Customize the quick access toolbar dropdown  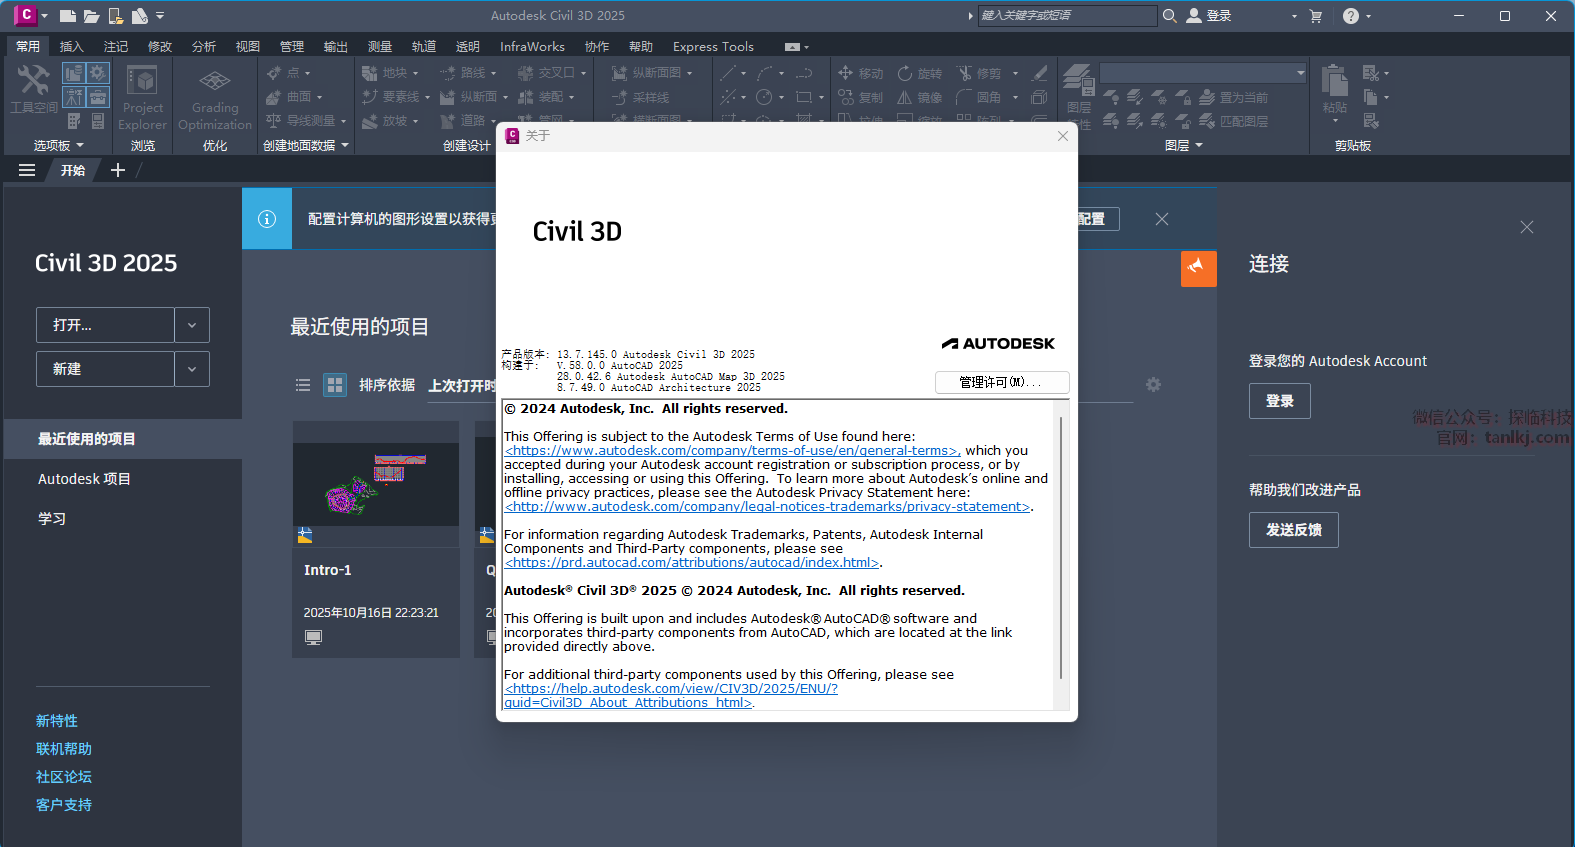tap(160, 16)
